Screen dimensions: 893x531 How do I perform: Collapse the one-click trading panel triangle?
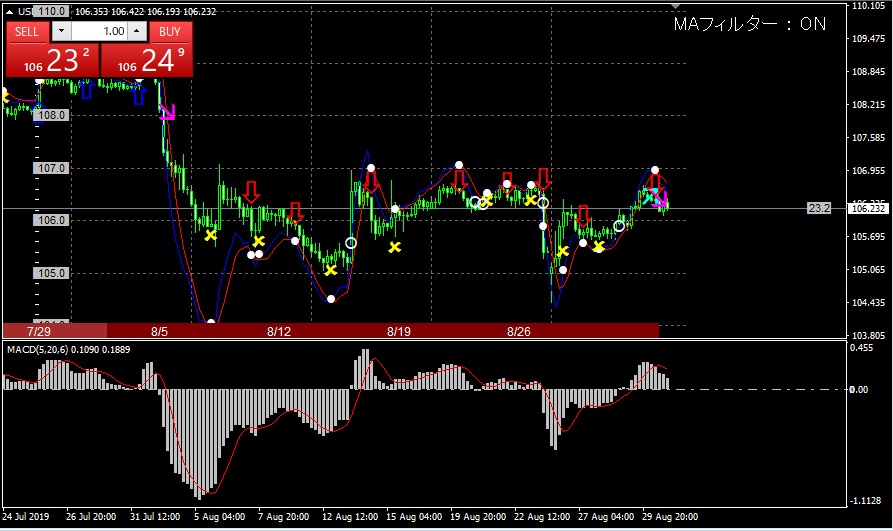point(9,11)
